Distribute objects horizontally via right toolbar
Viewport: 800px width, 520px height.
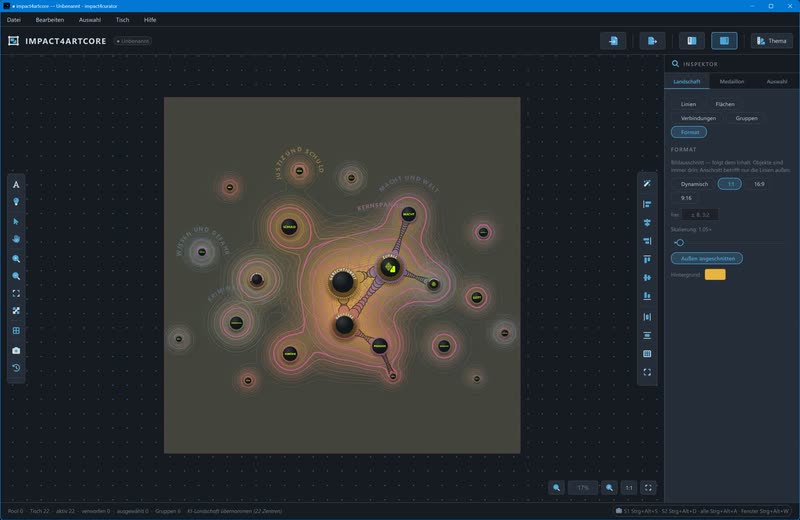[647, 317]
